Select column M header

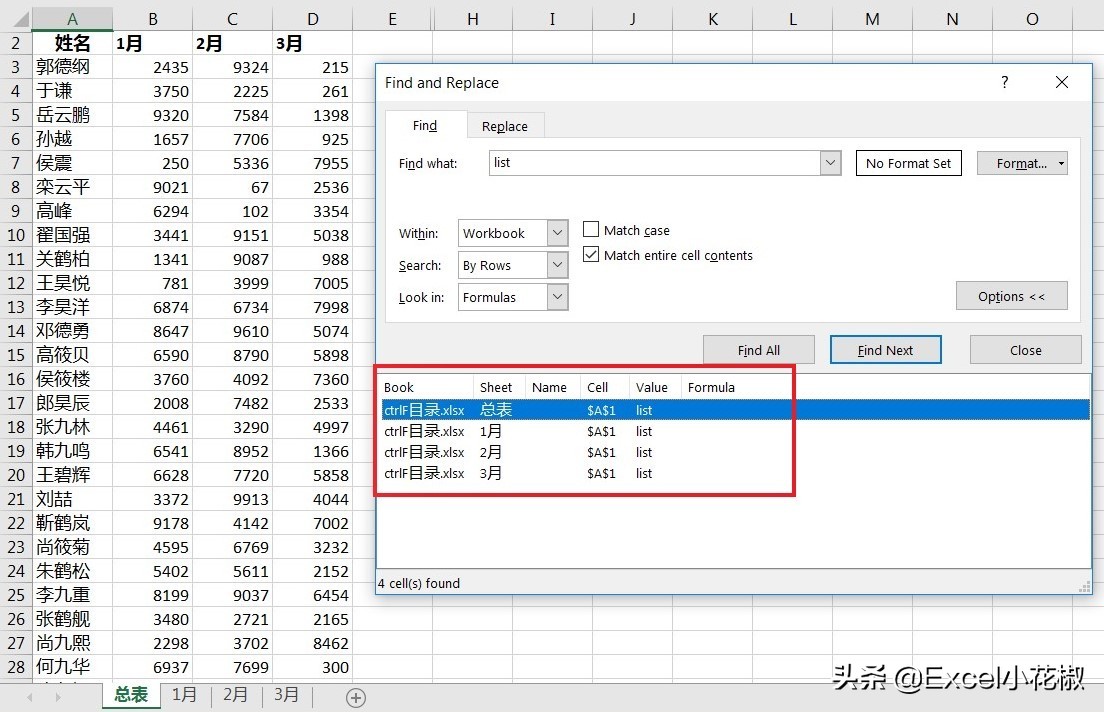[x=872, y=19]
